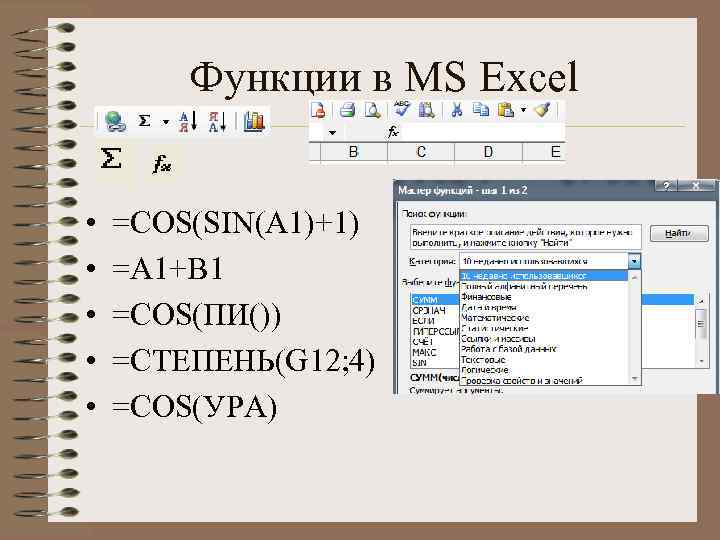This screenshot has width=720, height=540.
Task: Open the AutoSum dropdown arrow
Action: pos(166,122)
